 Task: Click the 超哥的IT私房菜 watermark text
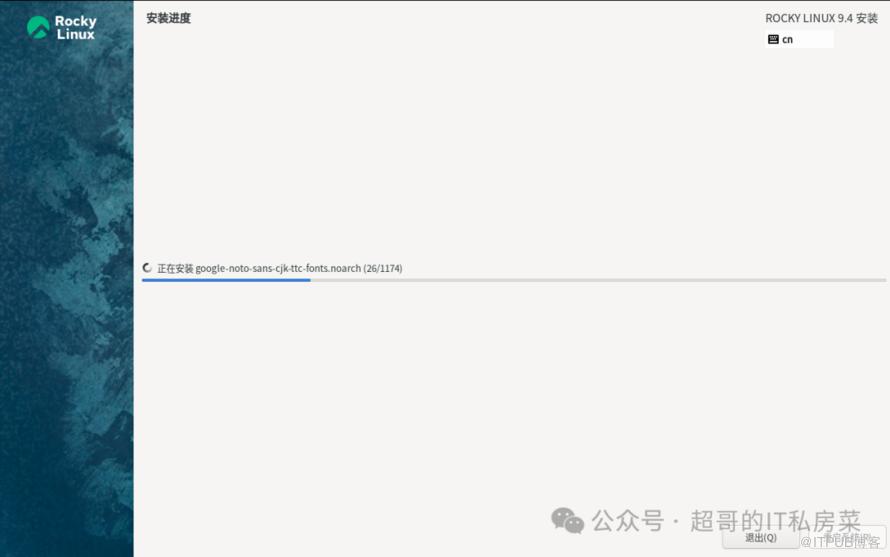point(775,521)
